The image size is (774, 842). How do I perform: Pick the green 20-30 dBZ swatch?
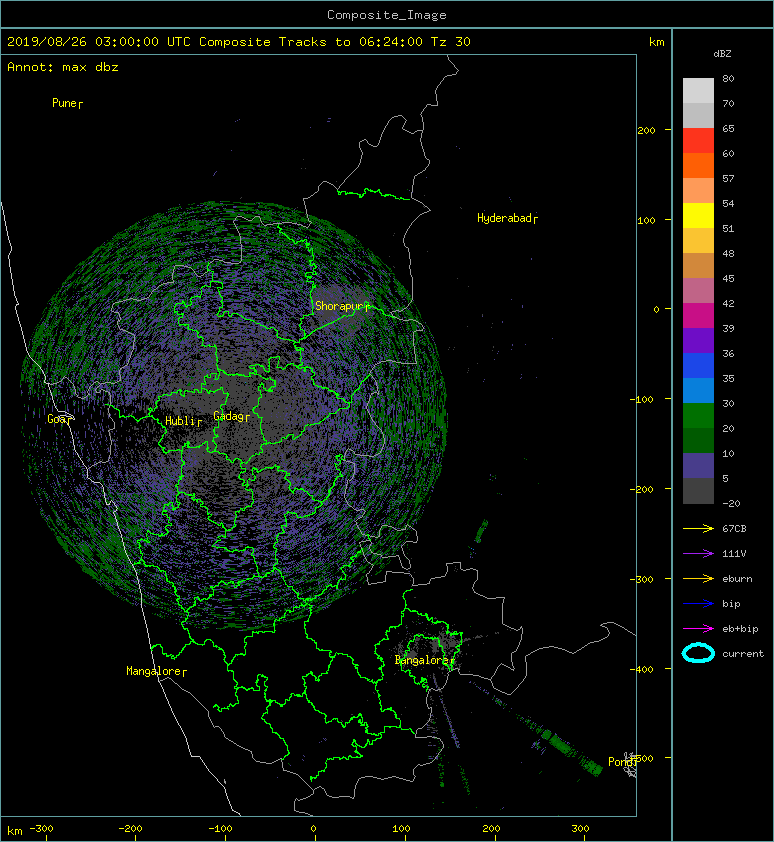698,416
